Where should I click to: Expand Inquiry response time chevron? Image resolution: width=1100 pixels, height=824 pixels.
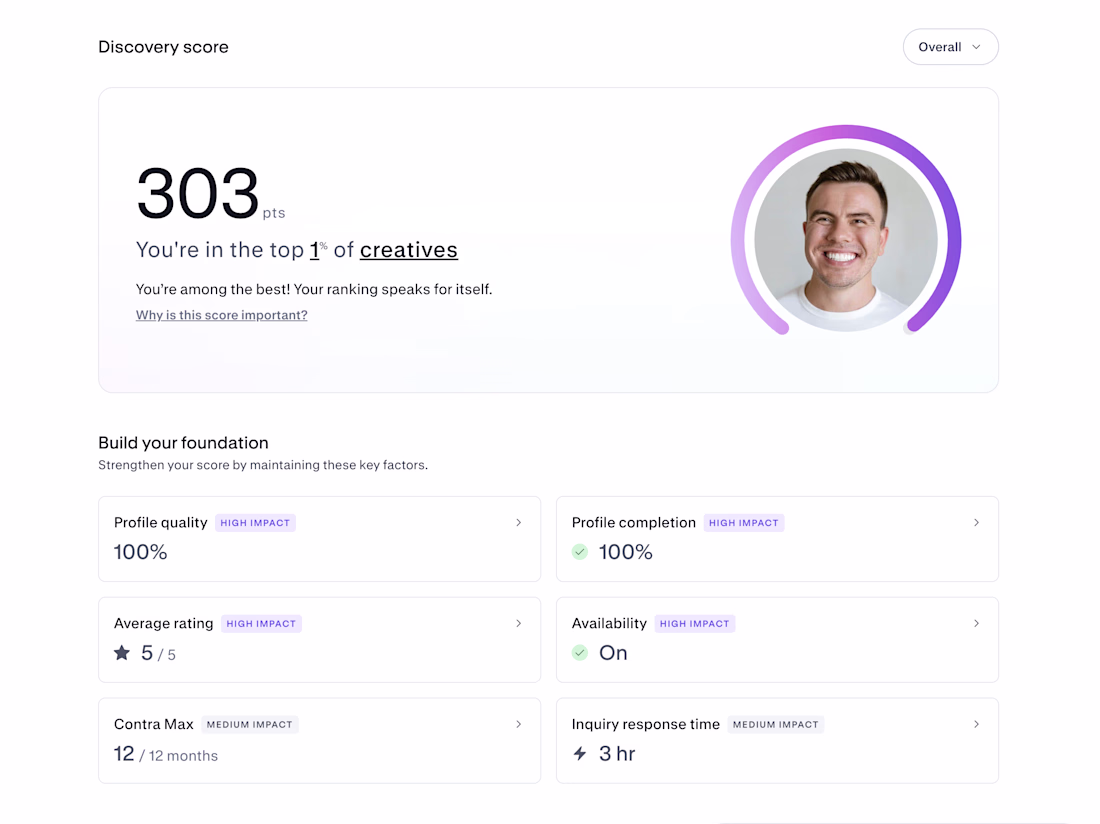pyautogui.click(x=976, y=724)
